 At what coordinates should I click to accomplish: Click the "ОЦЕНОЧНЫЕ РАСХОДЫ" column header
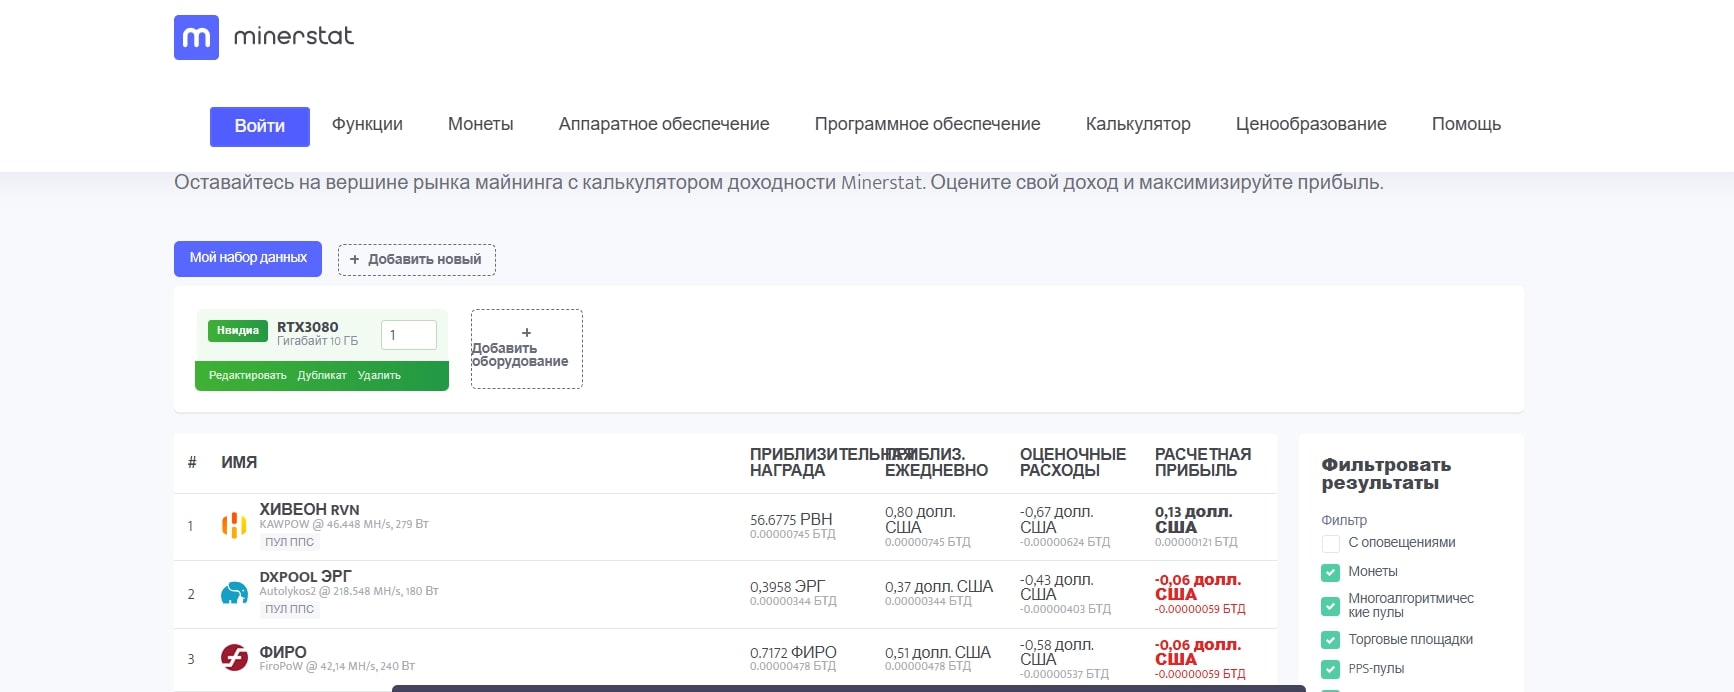(x=1073, y=462)
